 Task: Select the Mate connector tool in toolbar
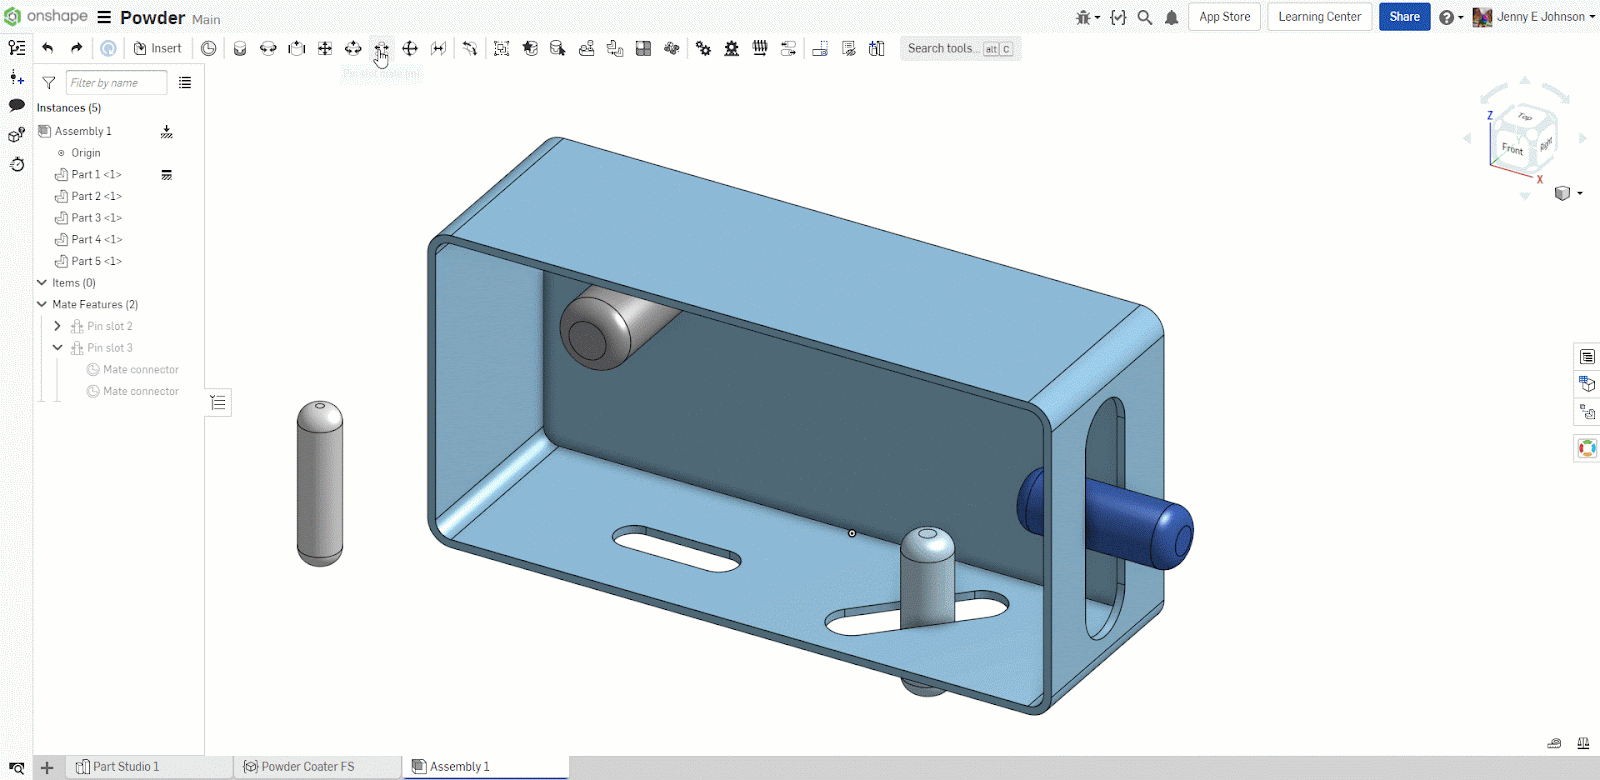coord(208,48)
